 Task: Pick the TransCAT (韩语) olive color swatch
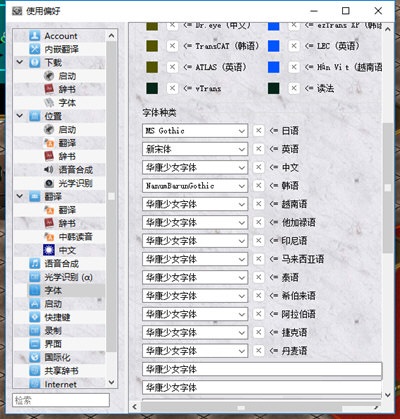tap(152, 46)
